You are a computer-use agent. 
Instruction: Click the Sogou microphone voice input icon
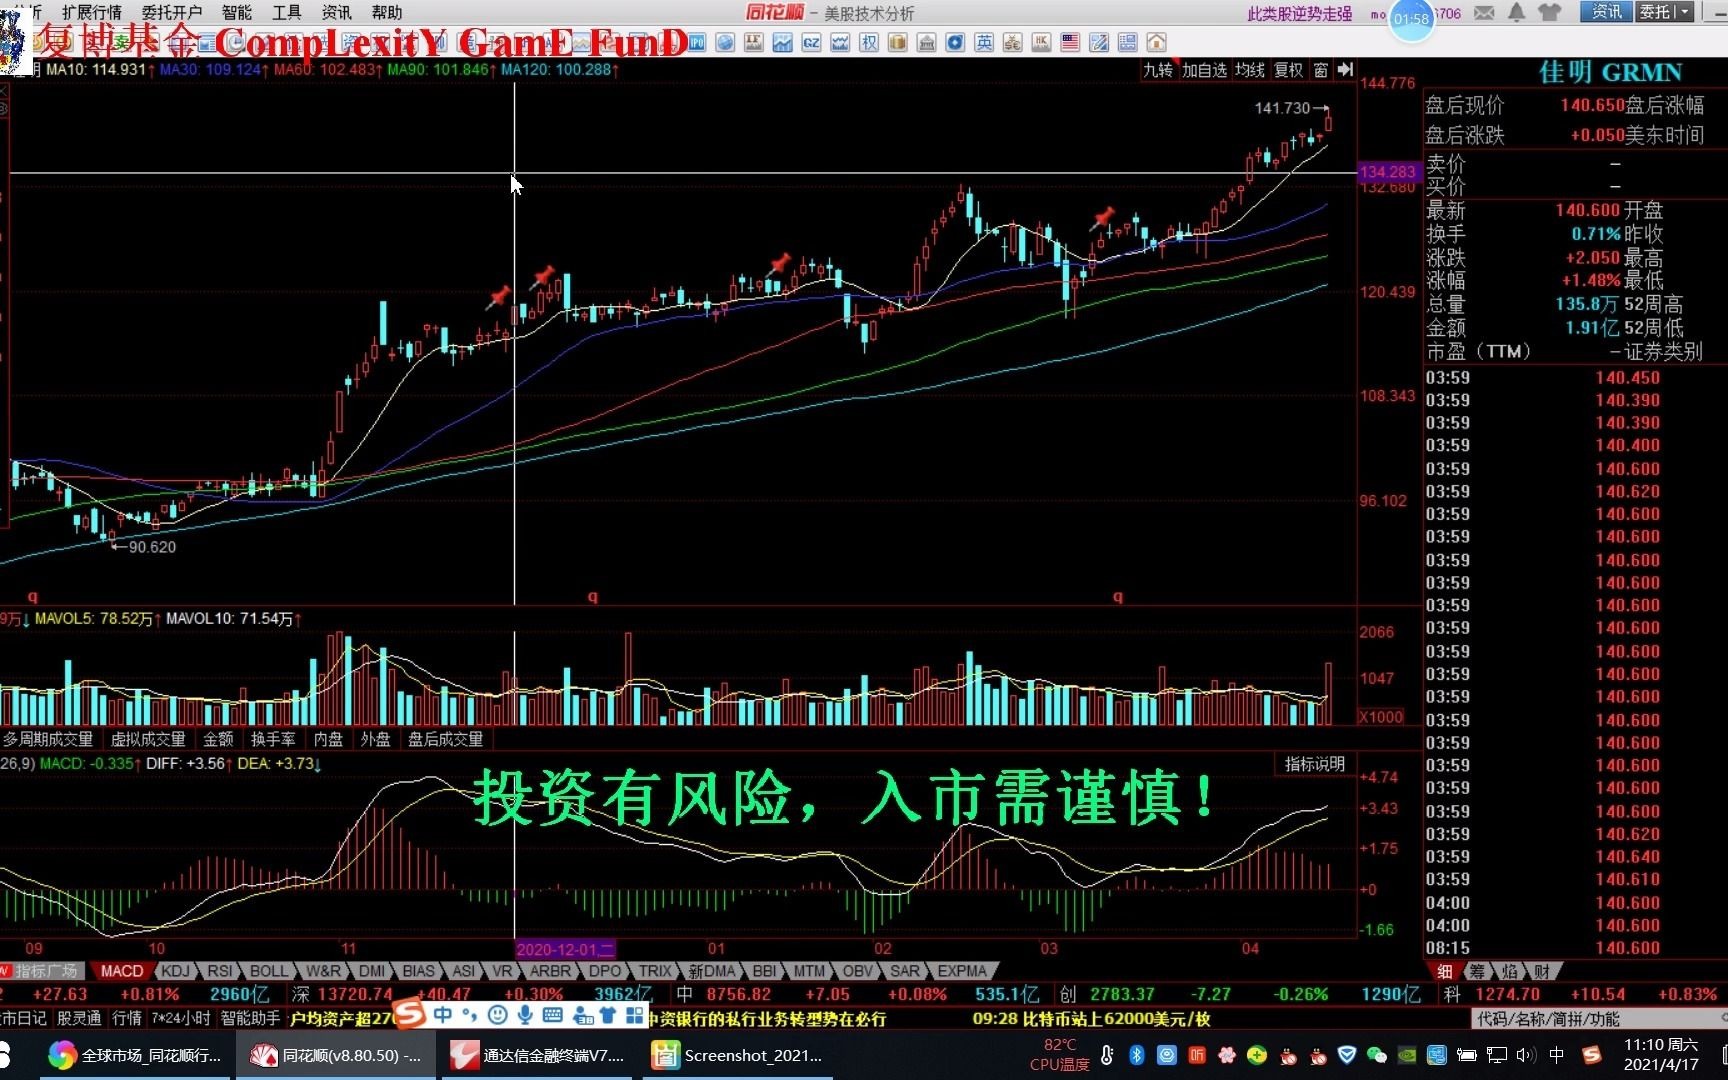pos(525,1015)
